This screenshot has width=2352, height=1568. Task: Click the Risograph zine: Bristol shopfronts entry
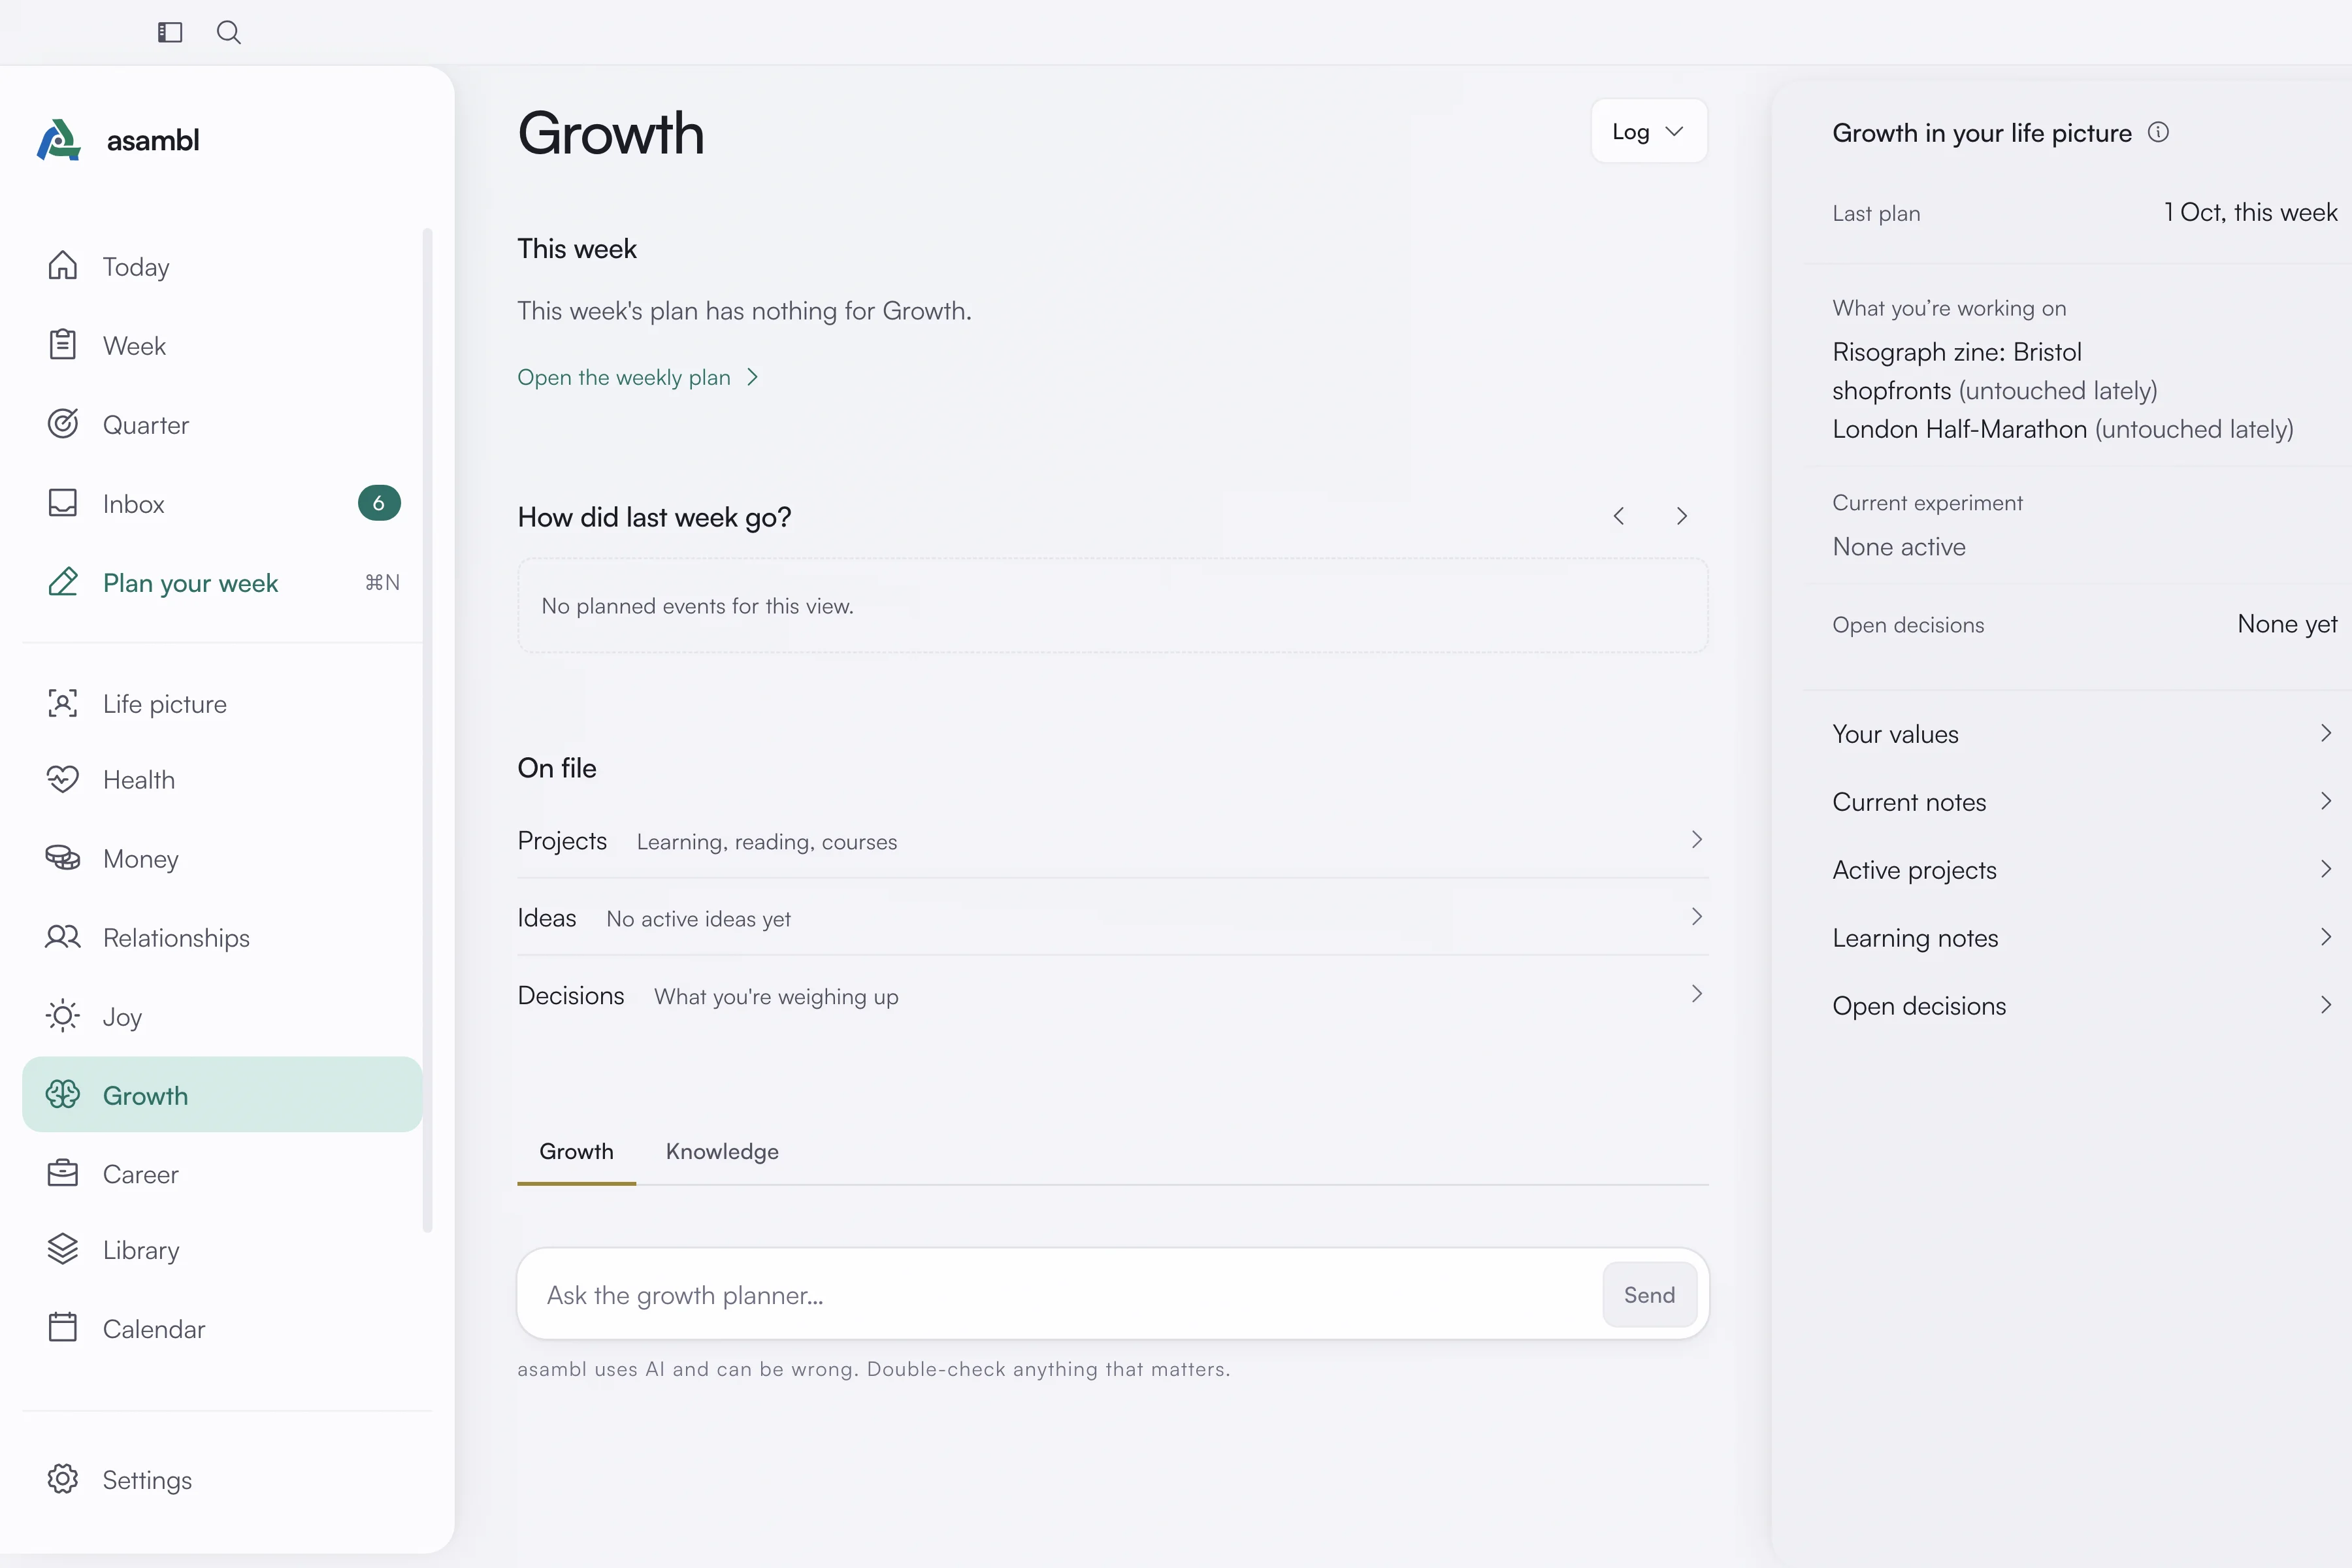pos(1994,372)
